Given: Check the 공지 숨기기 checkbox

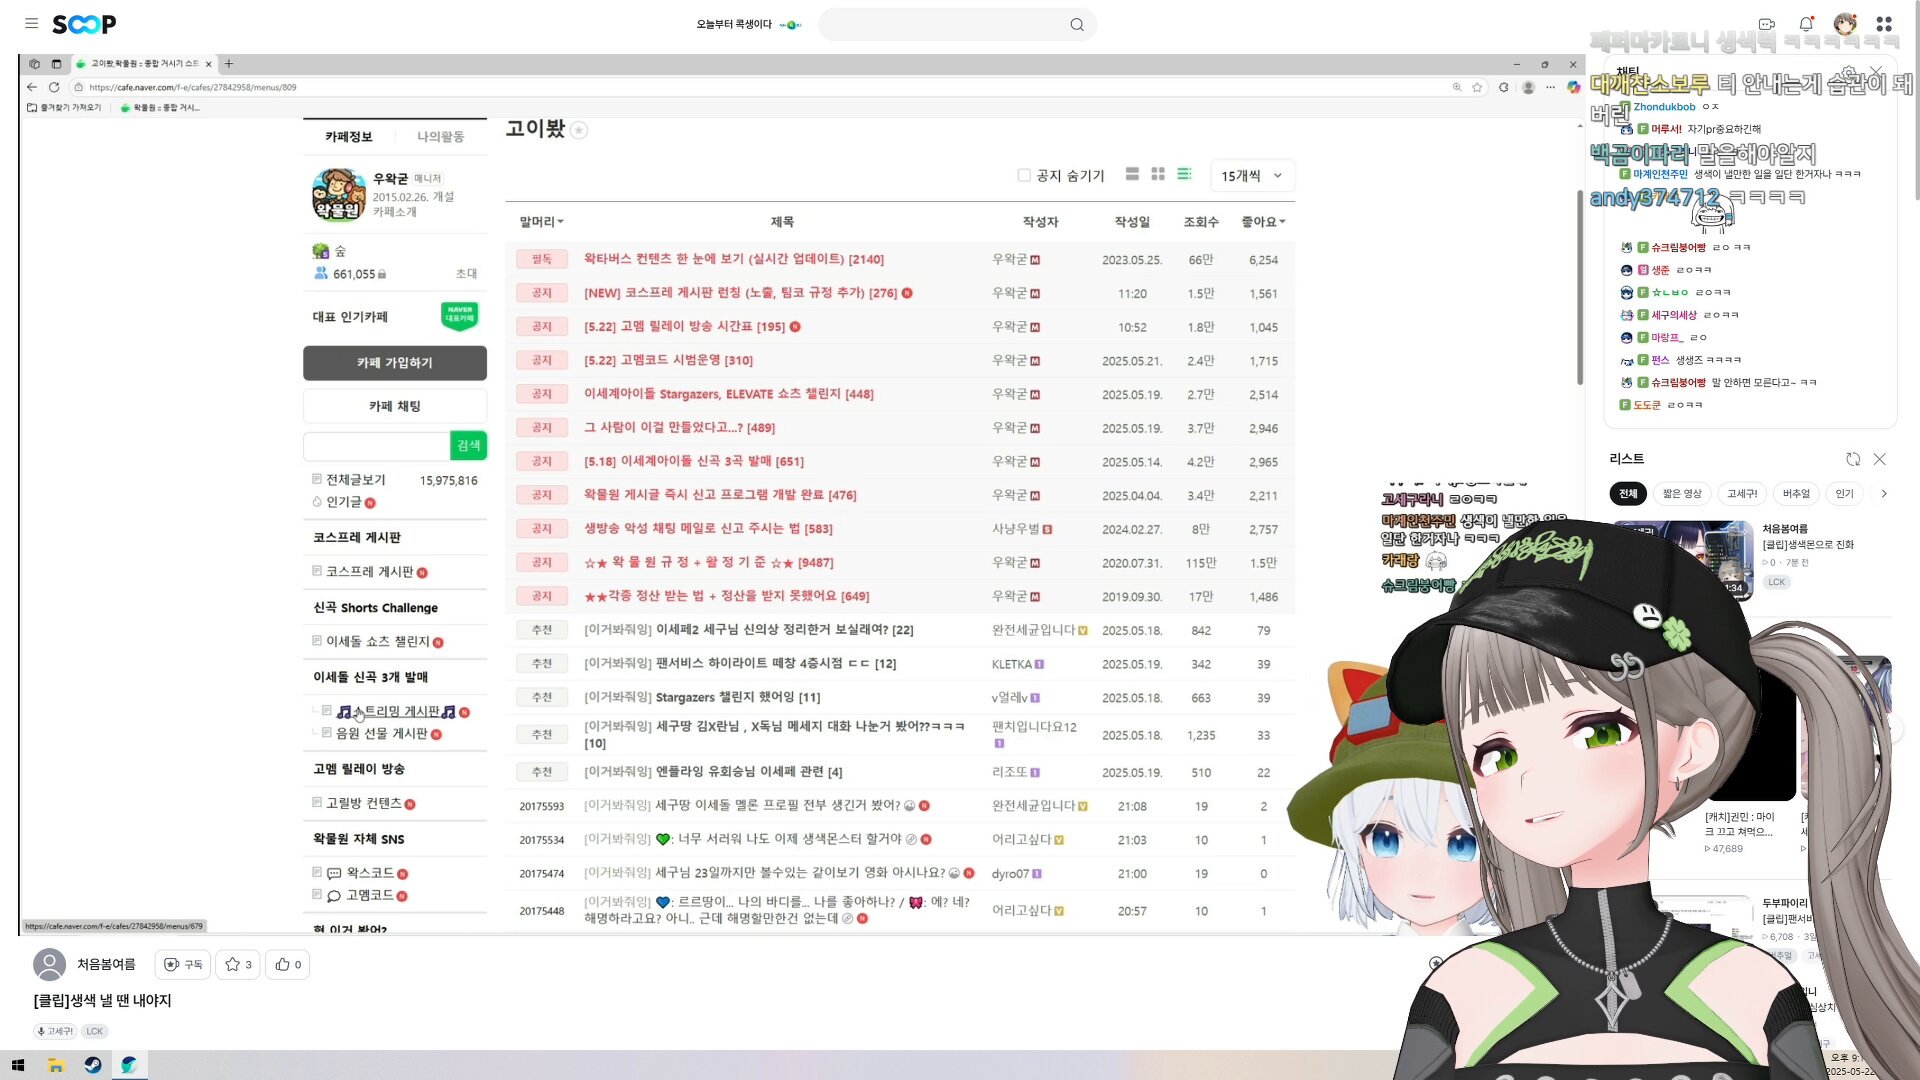Looking at the screenshot, I should pyautogui.click(x=1024, y=175).
